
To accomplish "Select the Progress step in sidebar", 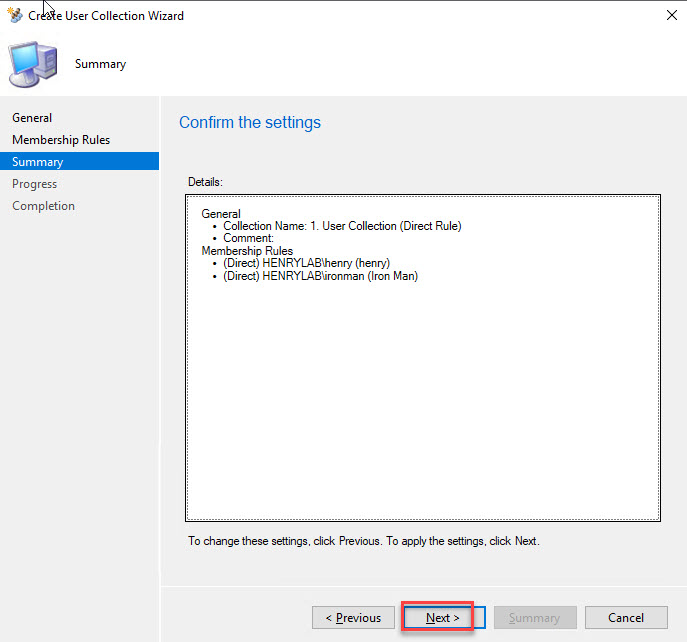I will pyautogui.click(x=34, y=184).
